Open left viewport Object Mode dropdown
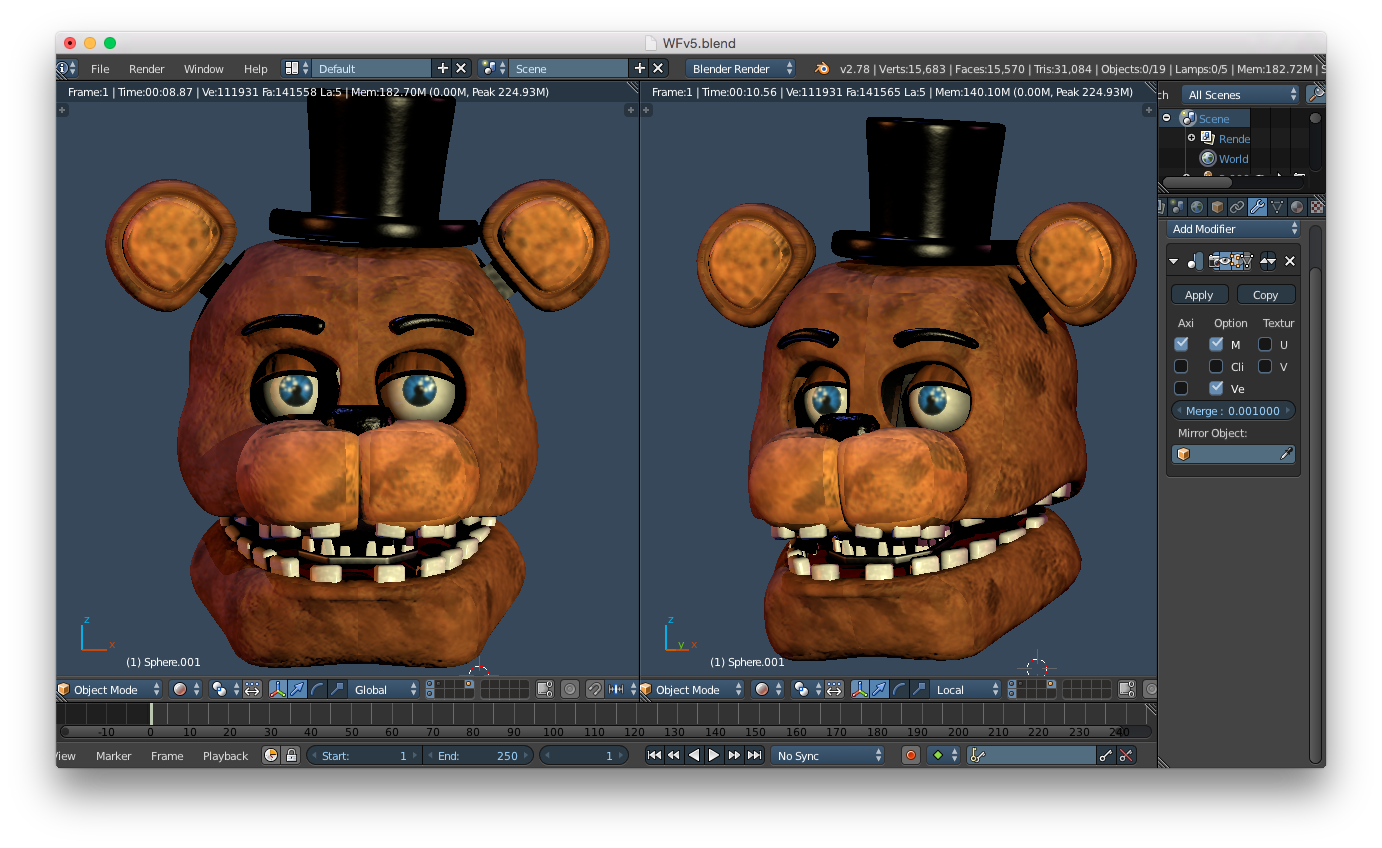Viewport: 1382px width, 848px height. [x=109, y=689]
